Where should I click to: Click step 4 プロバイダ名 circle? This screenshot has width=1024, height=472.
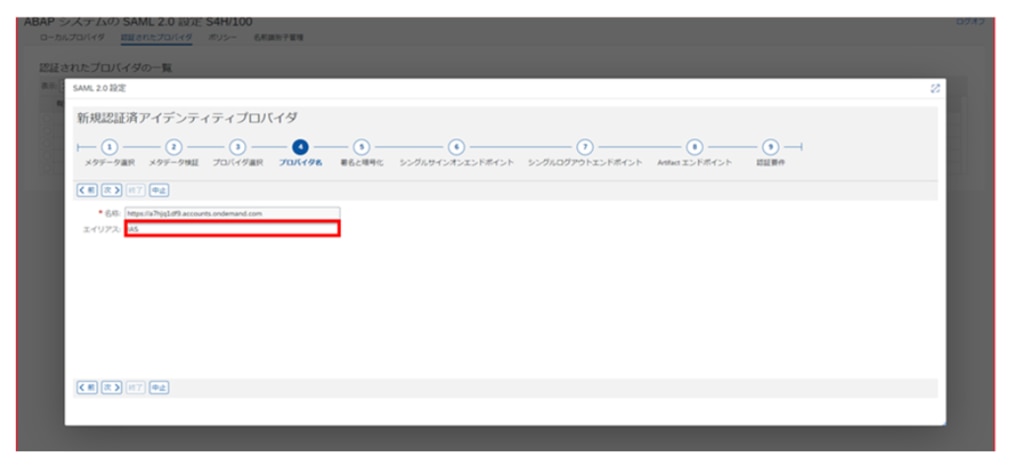click(300, 147)
